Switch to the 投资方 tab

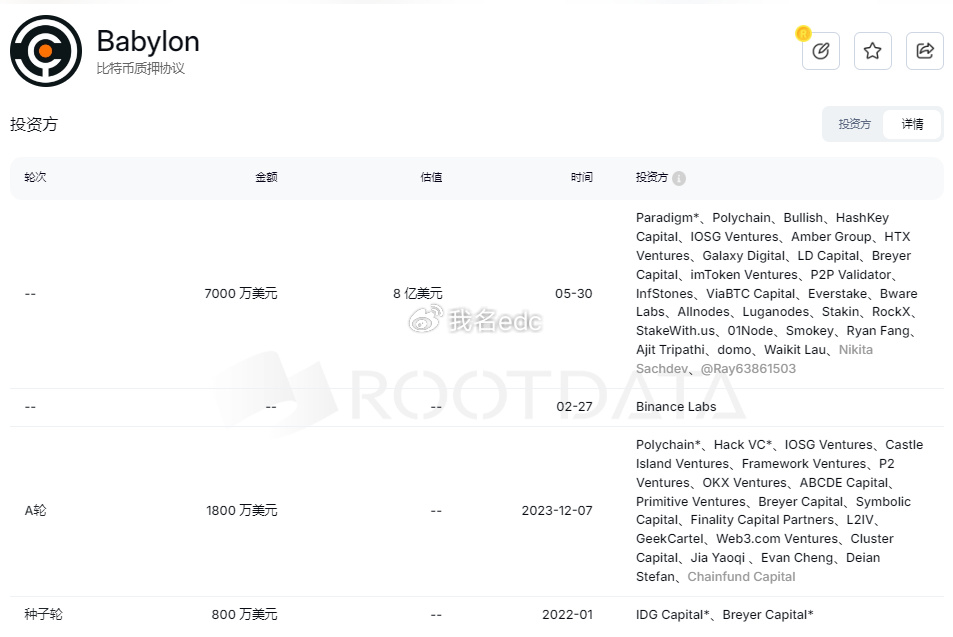click(x=854, y=124)
